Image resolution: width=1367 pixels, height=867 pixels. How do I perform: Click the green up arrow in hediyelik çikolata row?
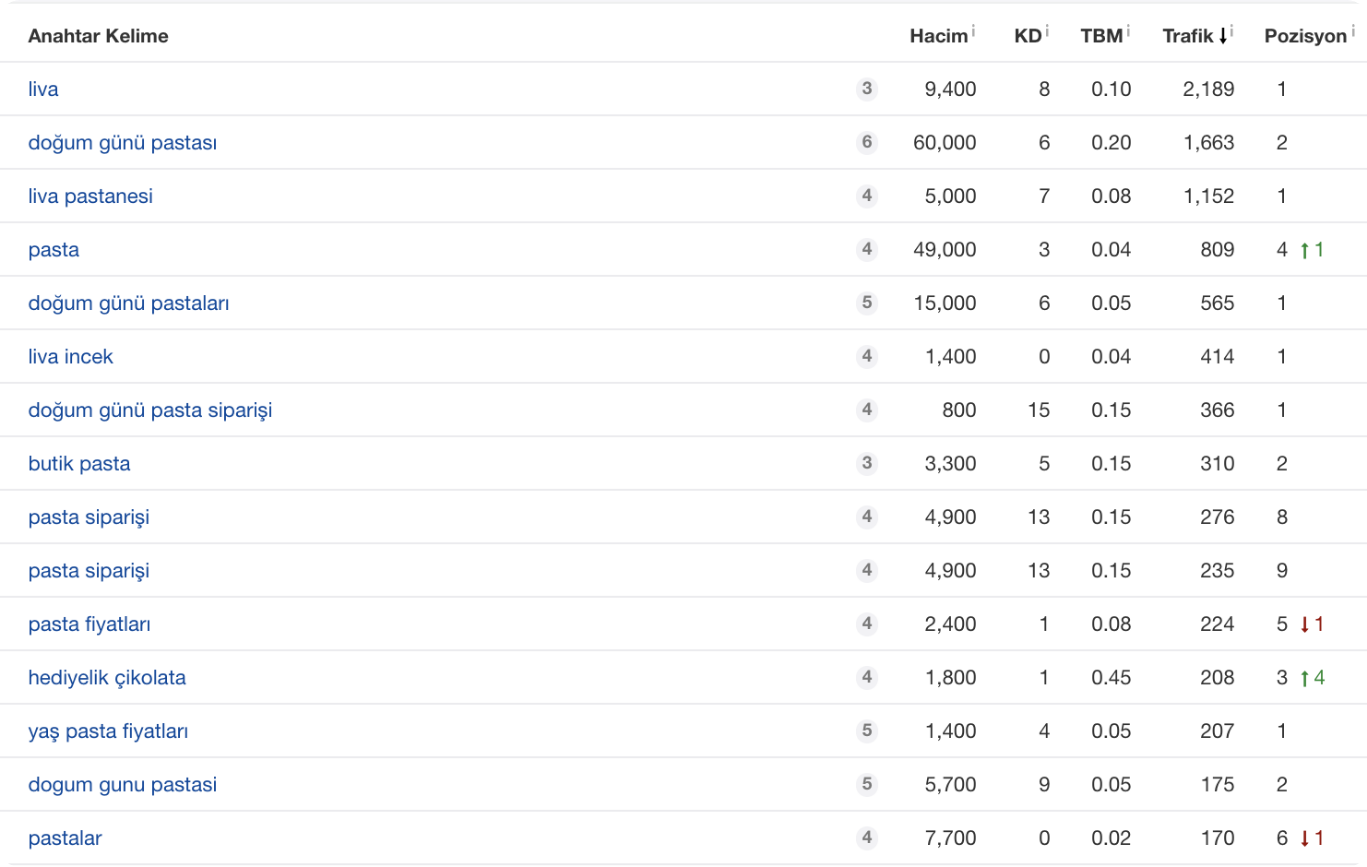pyautogui.click(x=1304, y=678)
